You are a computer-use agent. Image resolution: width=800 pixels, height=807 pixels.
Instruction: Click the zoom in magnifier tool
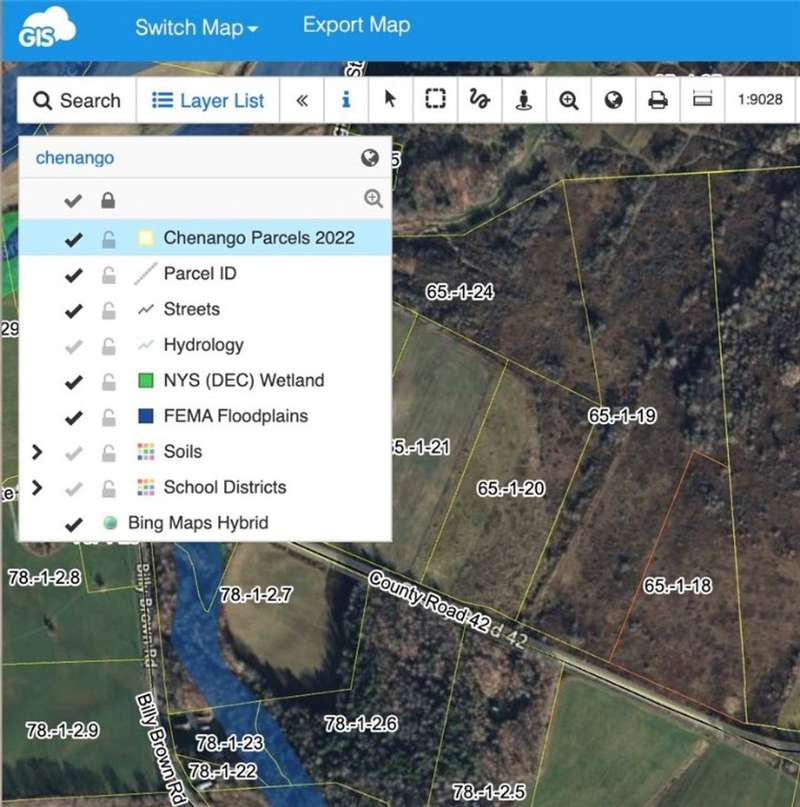pyautogui.click(x=569, y=100)
